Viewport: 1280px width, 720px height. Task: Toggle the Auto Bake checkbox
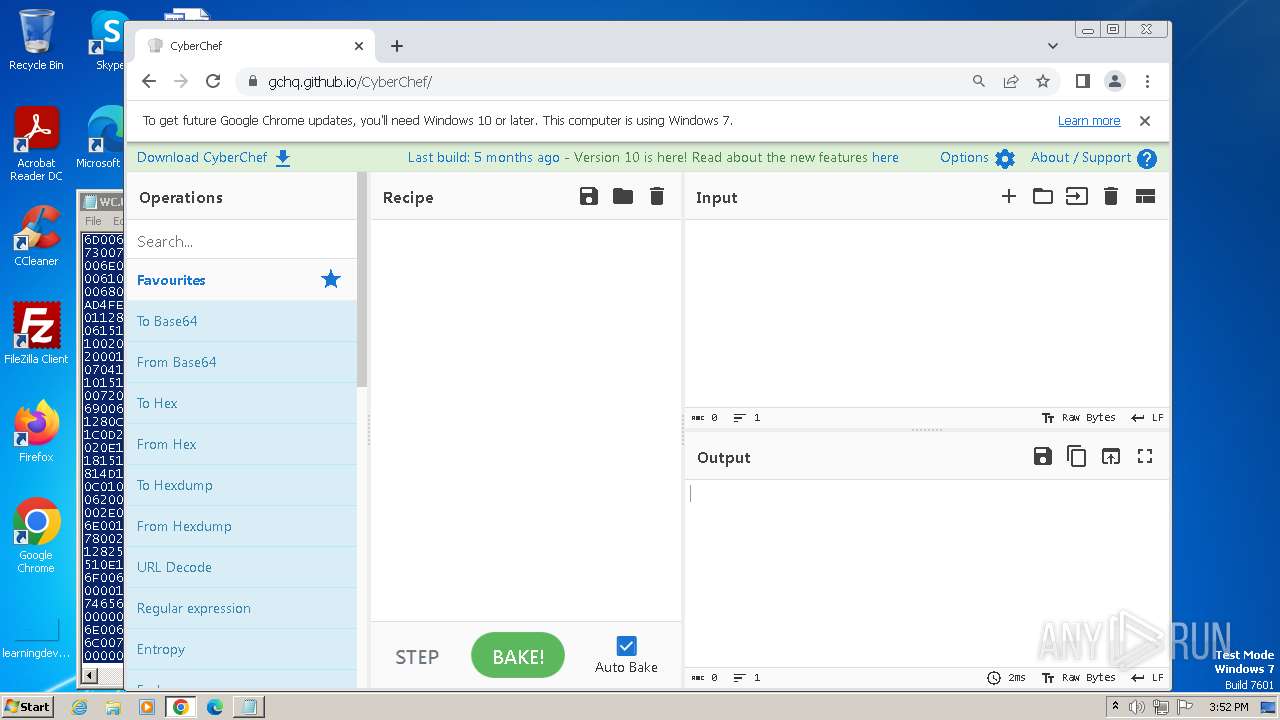point(626,646)
